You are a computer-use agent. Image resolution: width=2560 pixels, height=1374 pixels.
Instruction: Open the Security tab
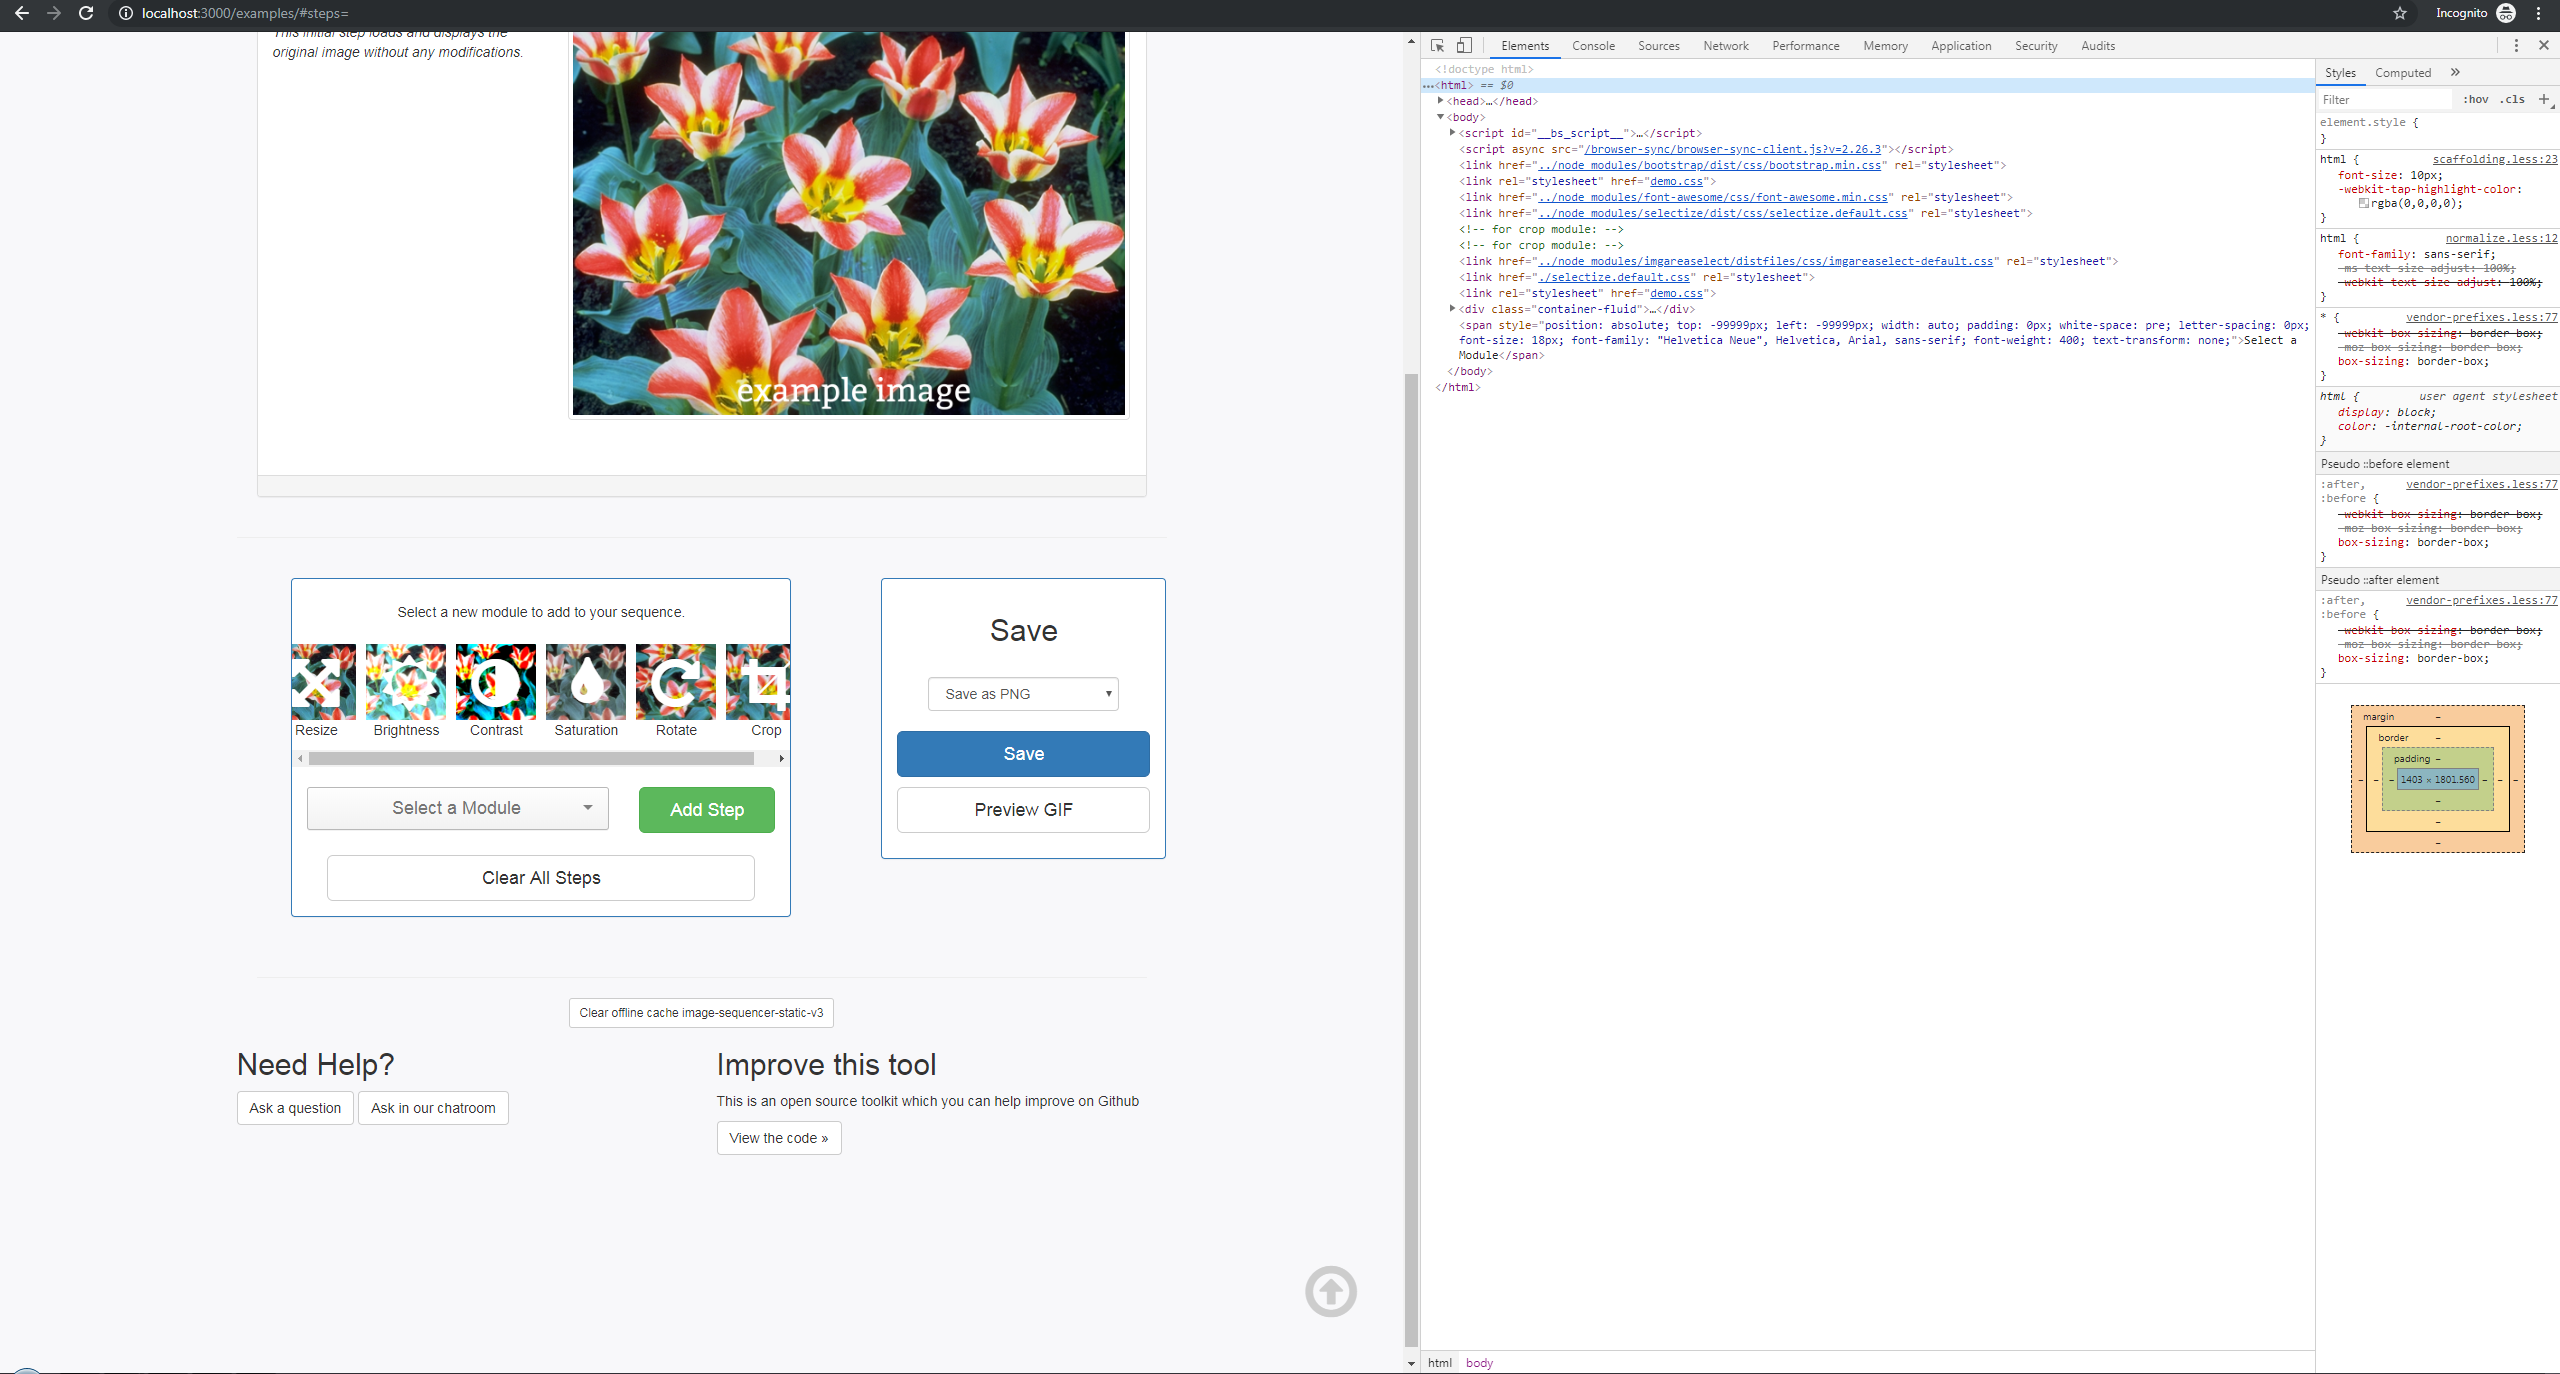[2036, 46]
